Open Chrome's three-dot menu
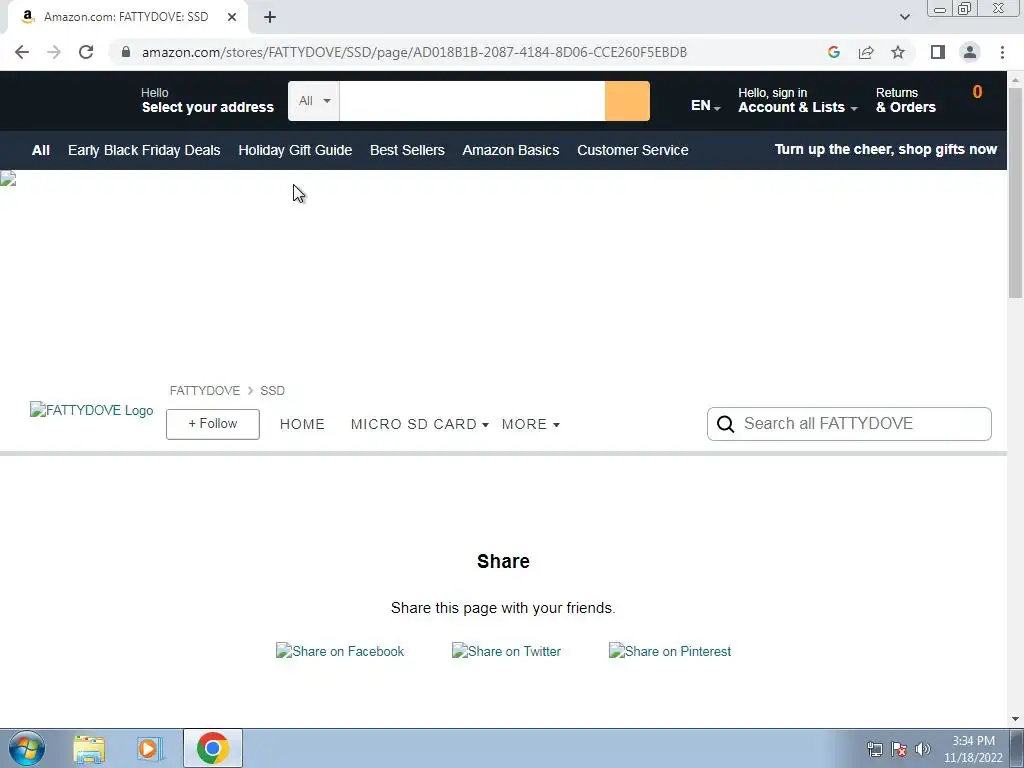Viewport: 1024px width, 768px height. [1002, 52]
